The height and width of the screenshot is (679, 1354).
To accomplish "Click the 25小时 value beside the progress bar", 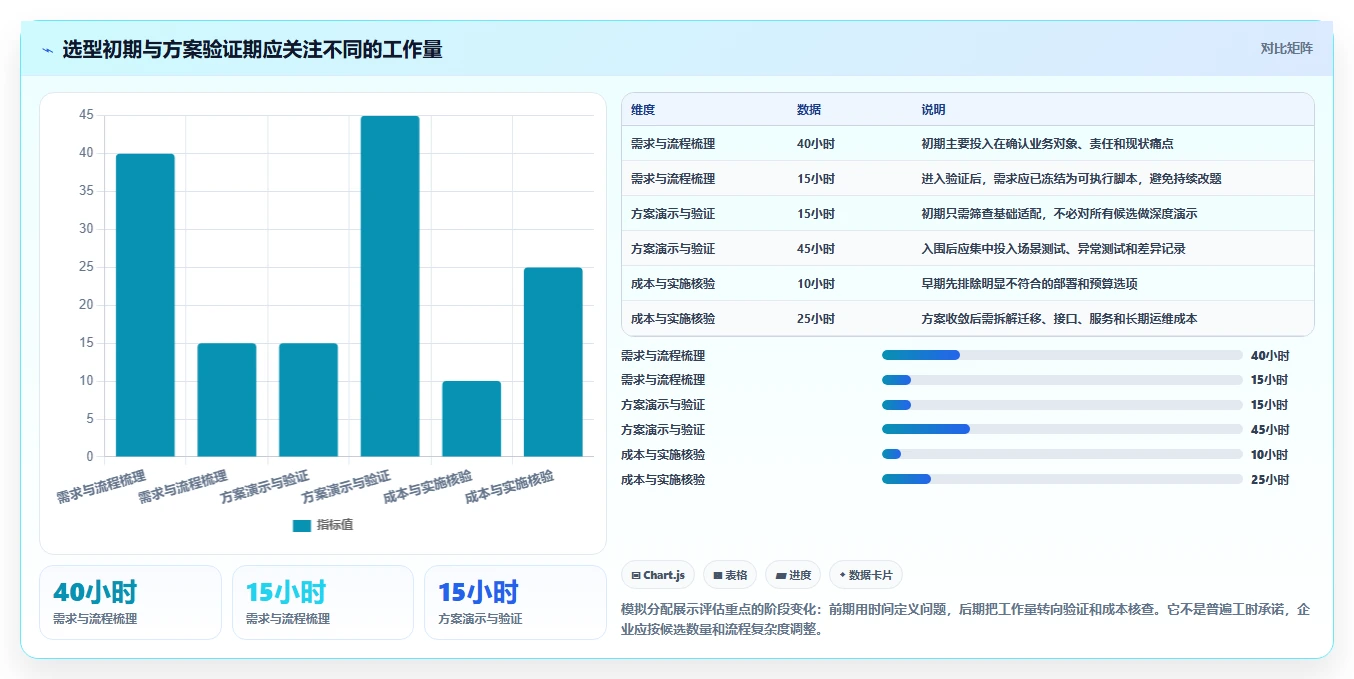I will coord(1270,480).
